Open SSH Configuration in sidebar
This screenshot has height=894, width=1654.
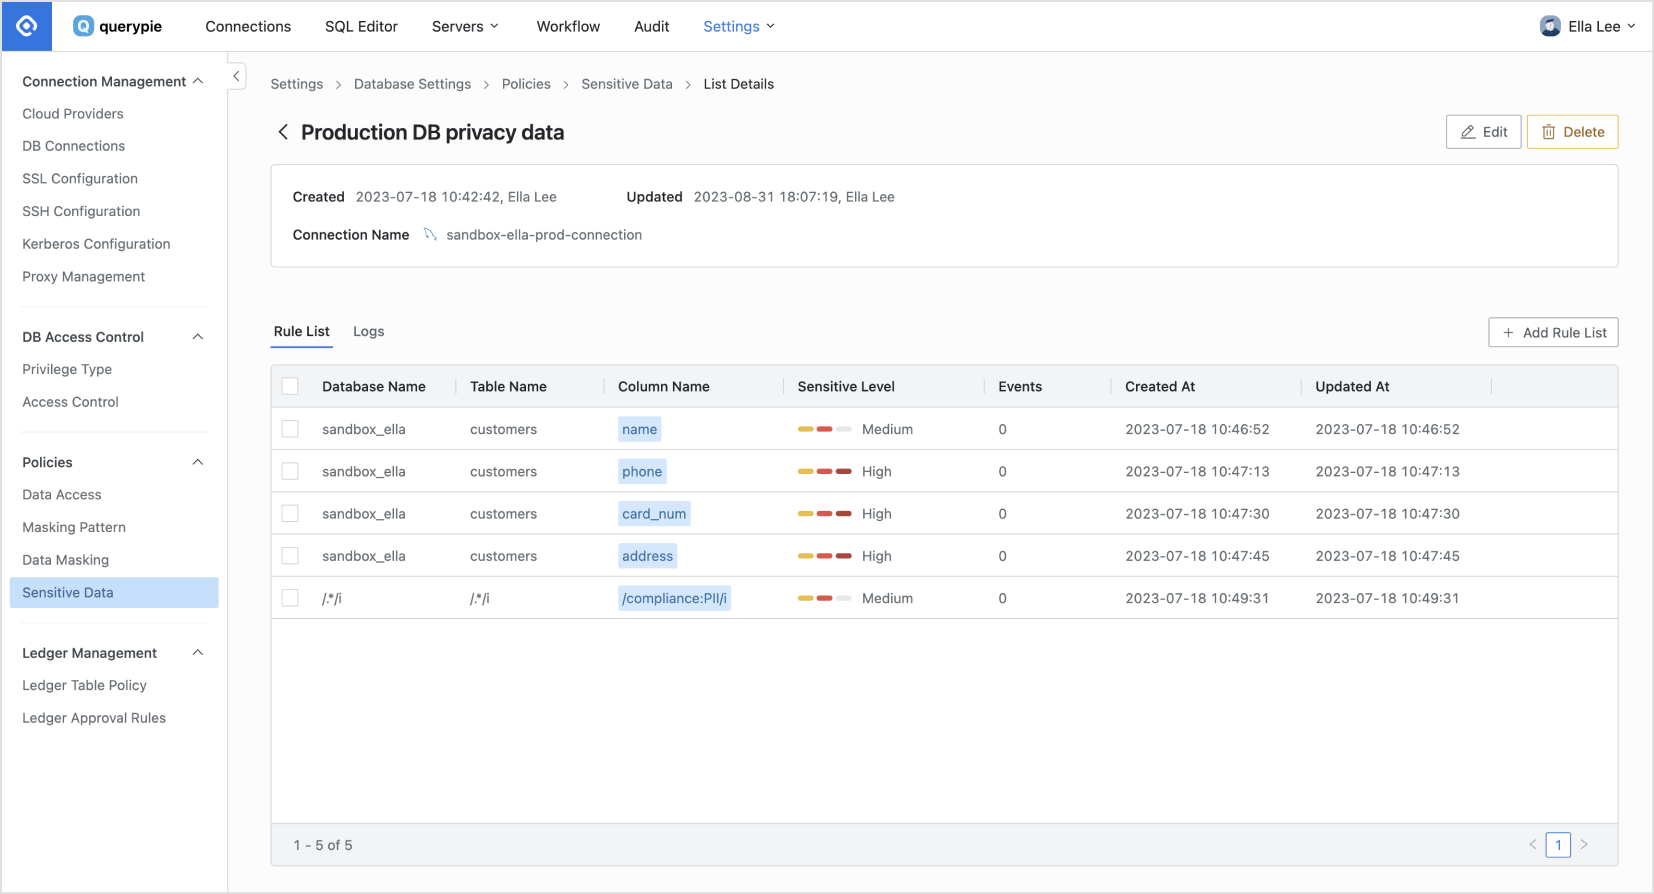pyautogui.click(x=81, y=211)
